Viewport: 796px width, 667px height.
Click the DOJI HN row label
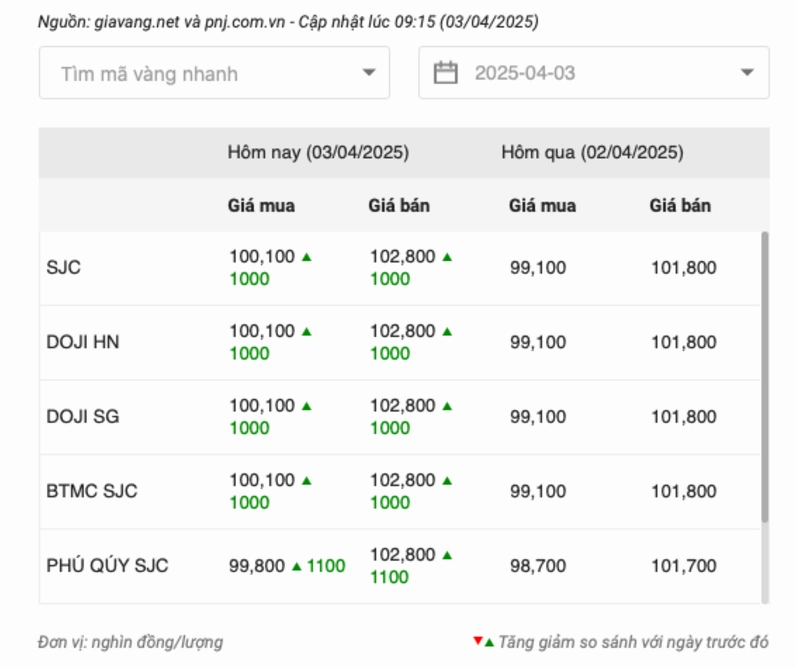pyautogui.click(x=83, y=342)
